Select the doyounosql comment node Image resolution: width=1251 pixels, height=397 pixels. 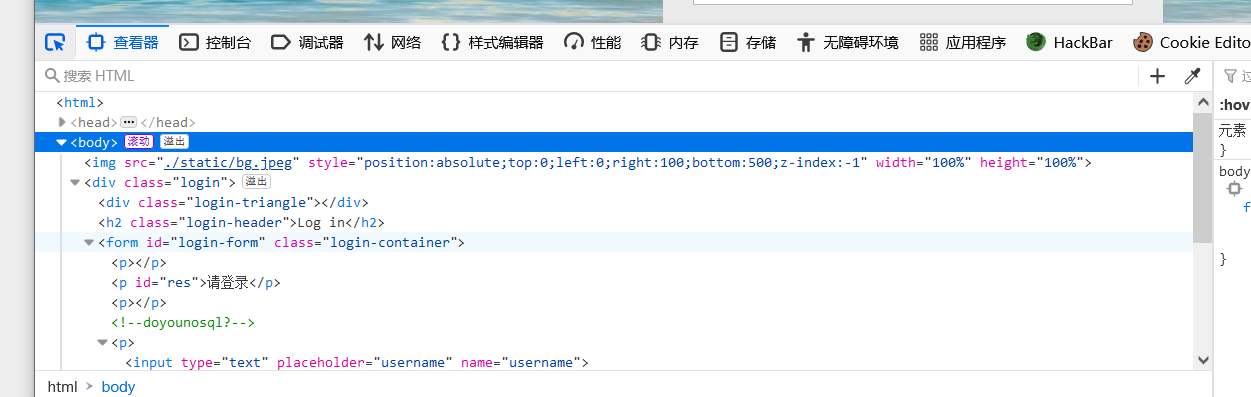pos(183,322)
